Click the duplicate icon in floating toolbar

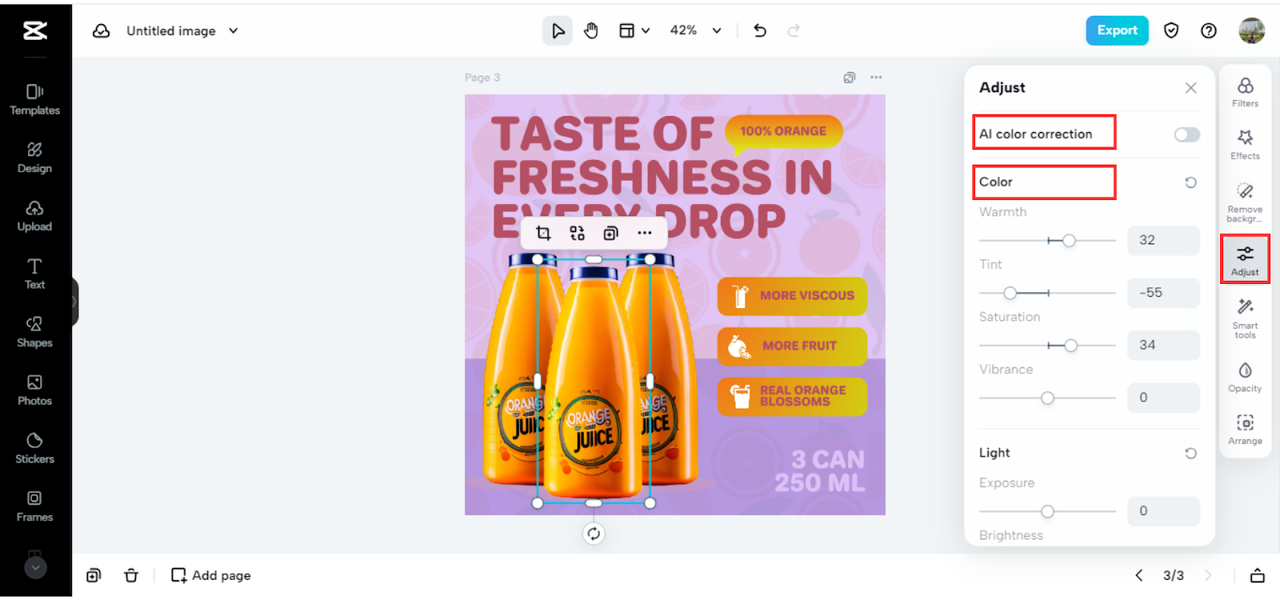[x=611, y=233]
